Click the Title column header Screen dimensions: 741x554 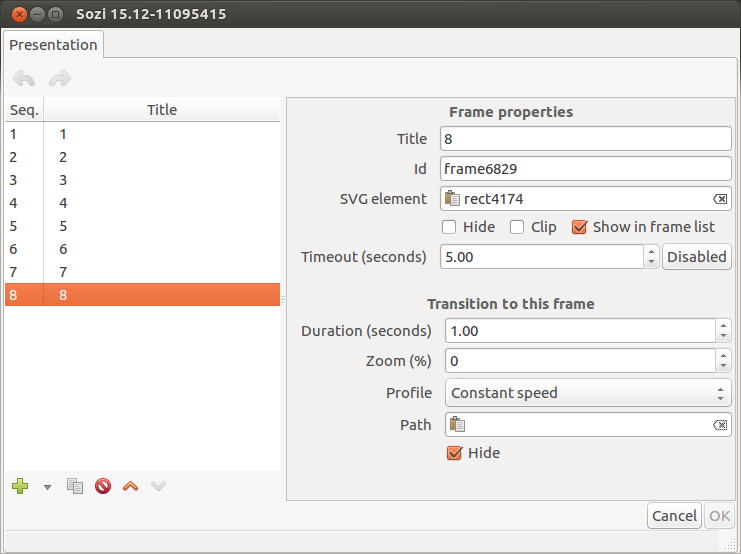pos(162,110)
